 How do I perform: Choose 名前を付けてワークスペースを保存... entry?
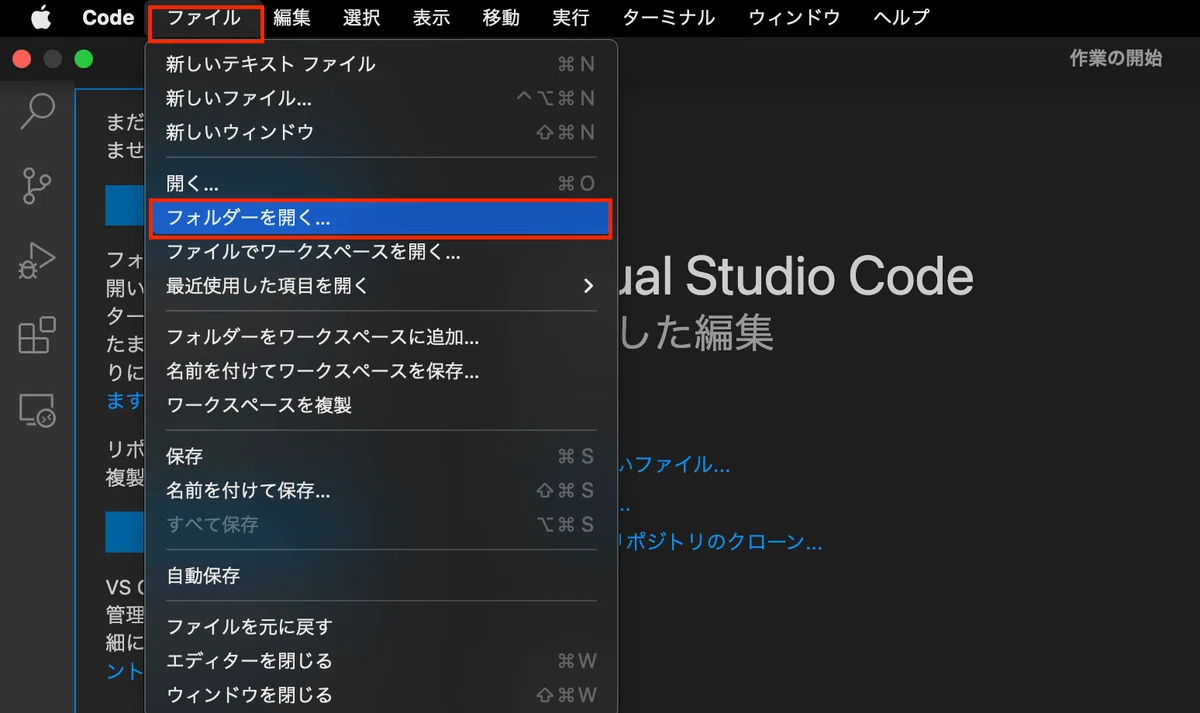381,372
